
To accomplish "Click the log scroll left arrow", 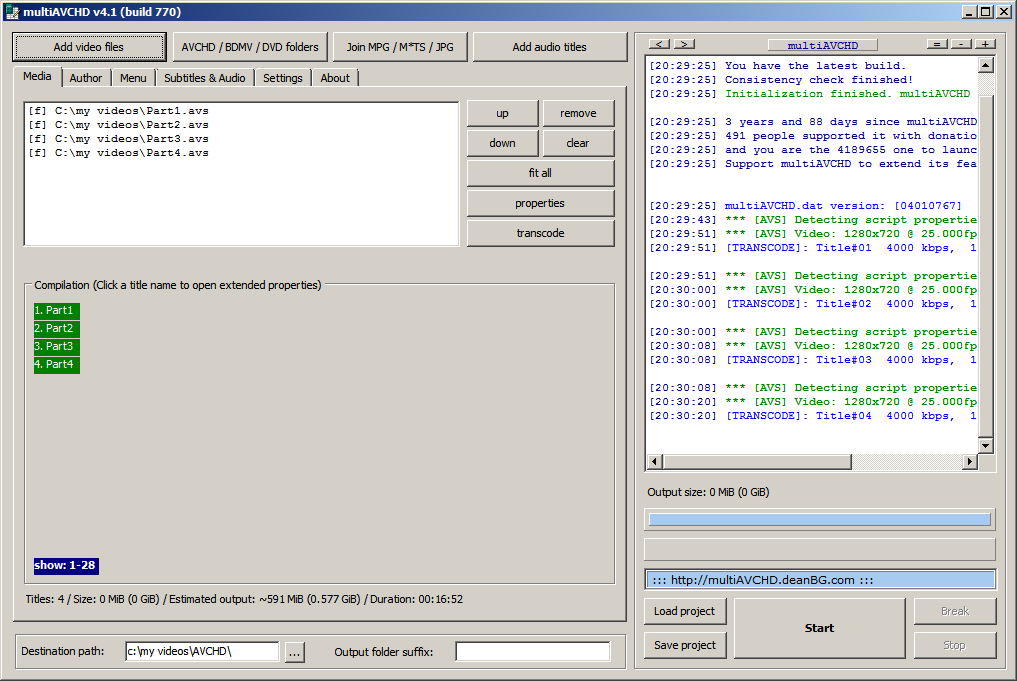I will click(654, 462).
